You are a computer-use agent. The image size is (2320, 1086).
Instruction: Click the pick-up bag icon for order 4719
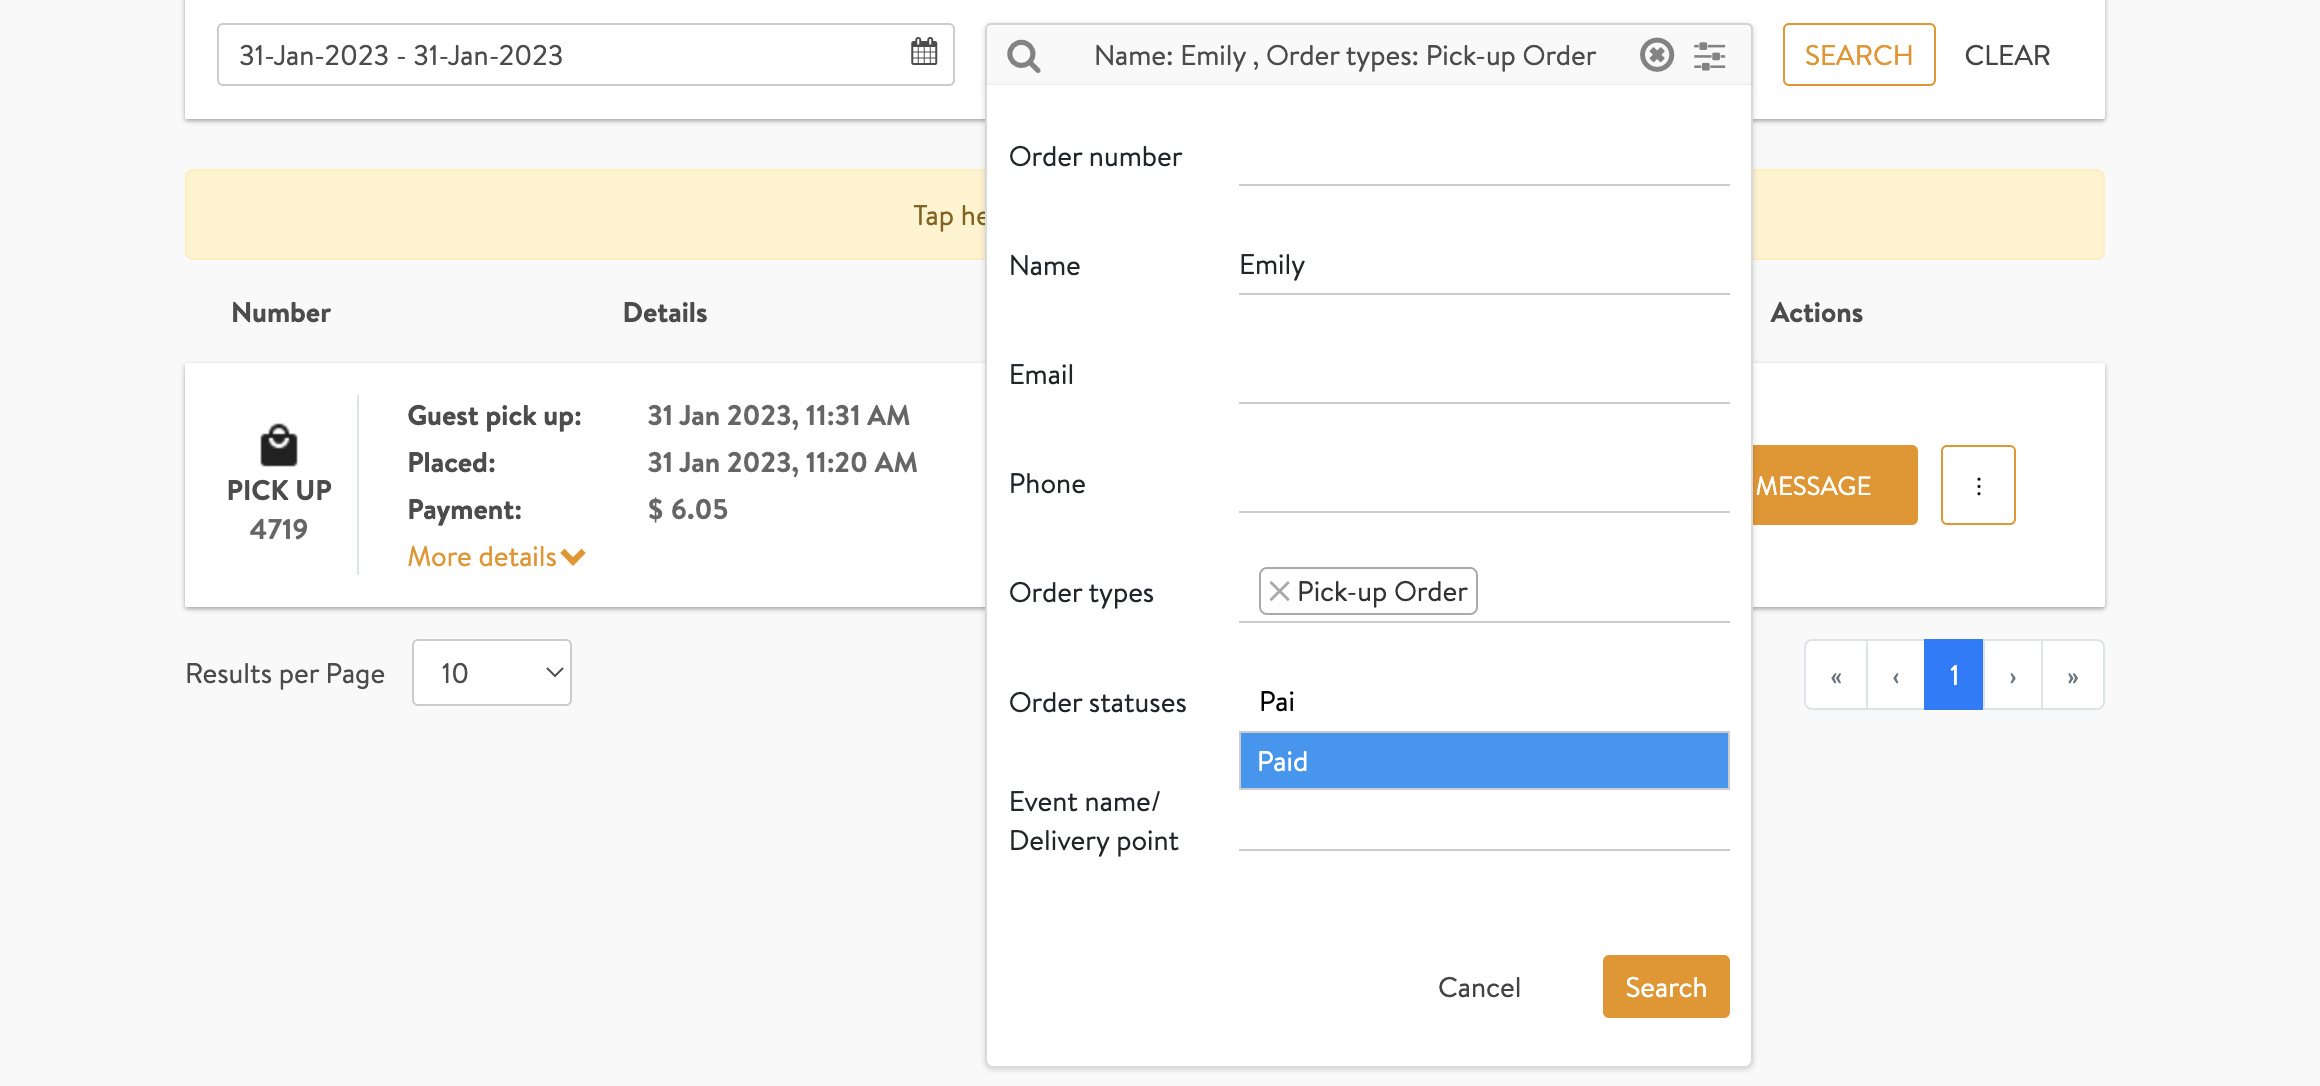[278, 446]
